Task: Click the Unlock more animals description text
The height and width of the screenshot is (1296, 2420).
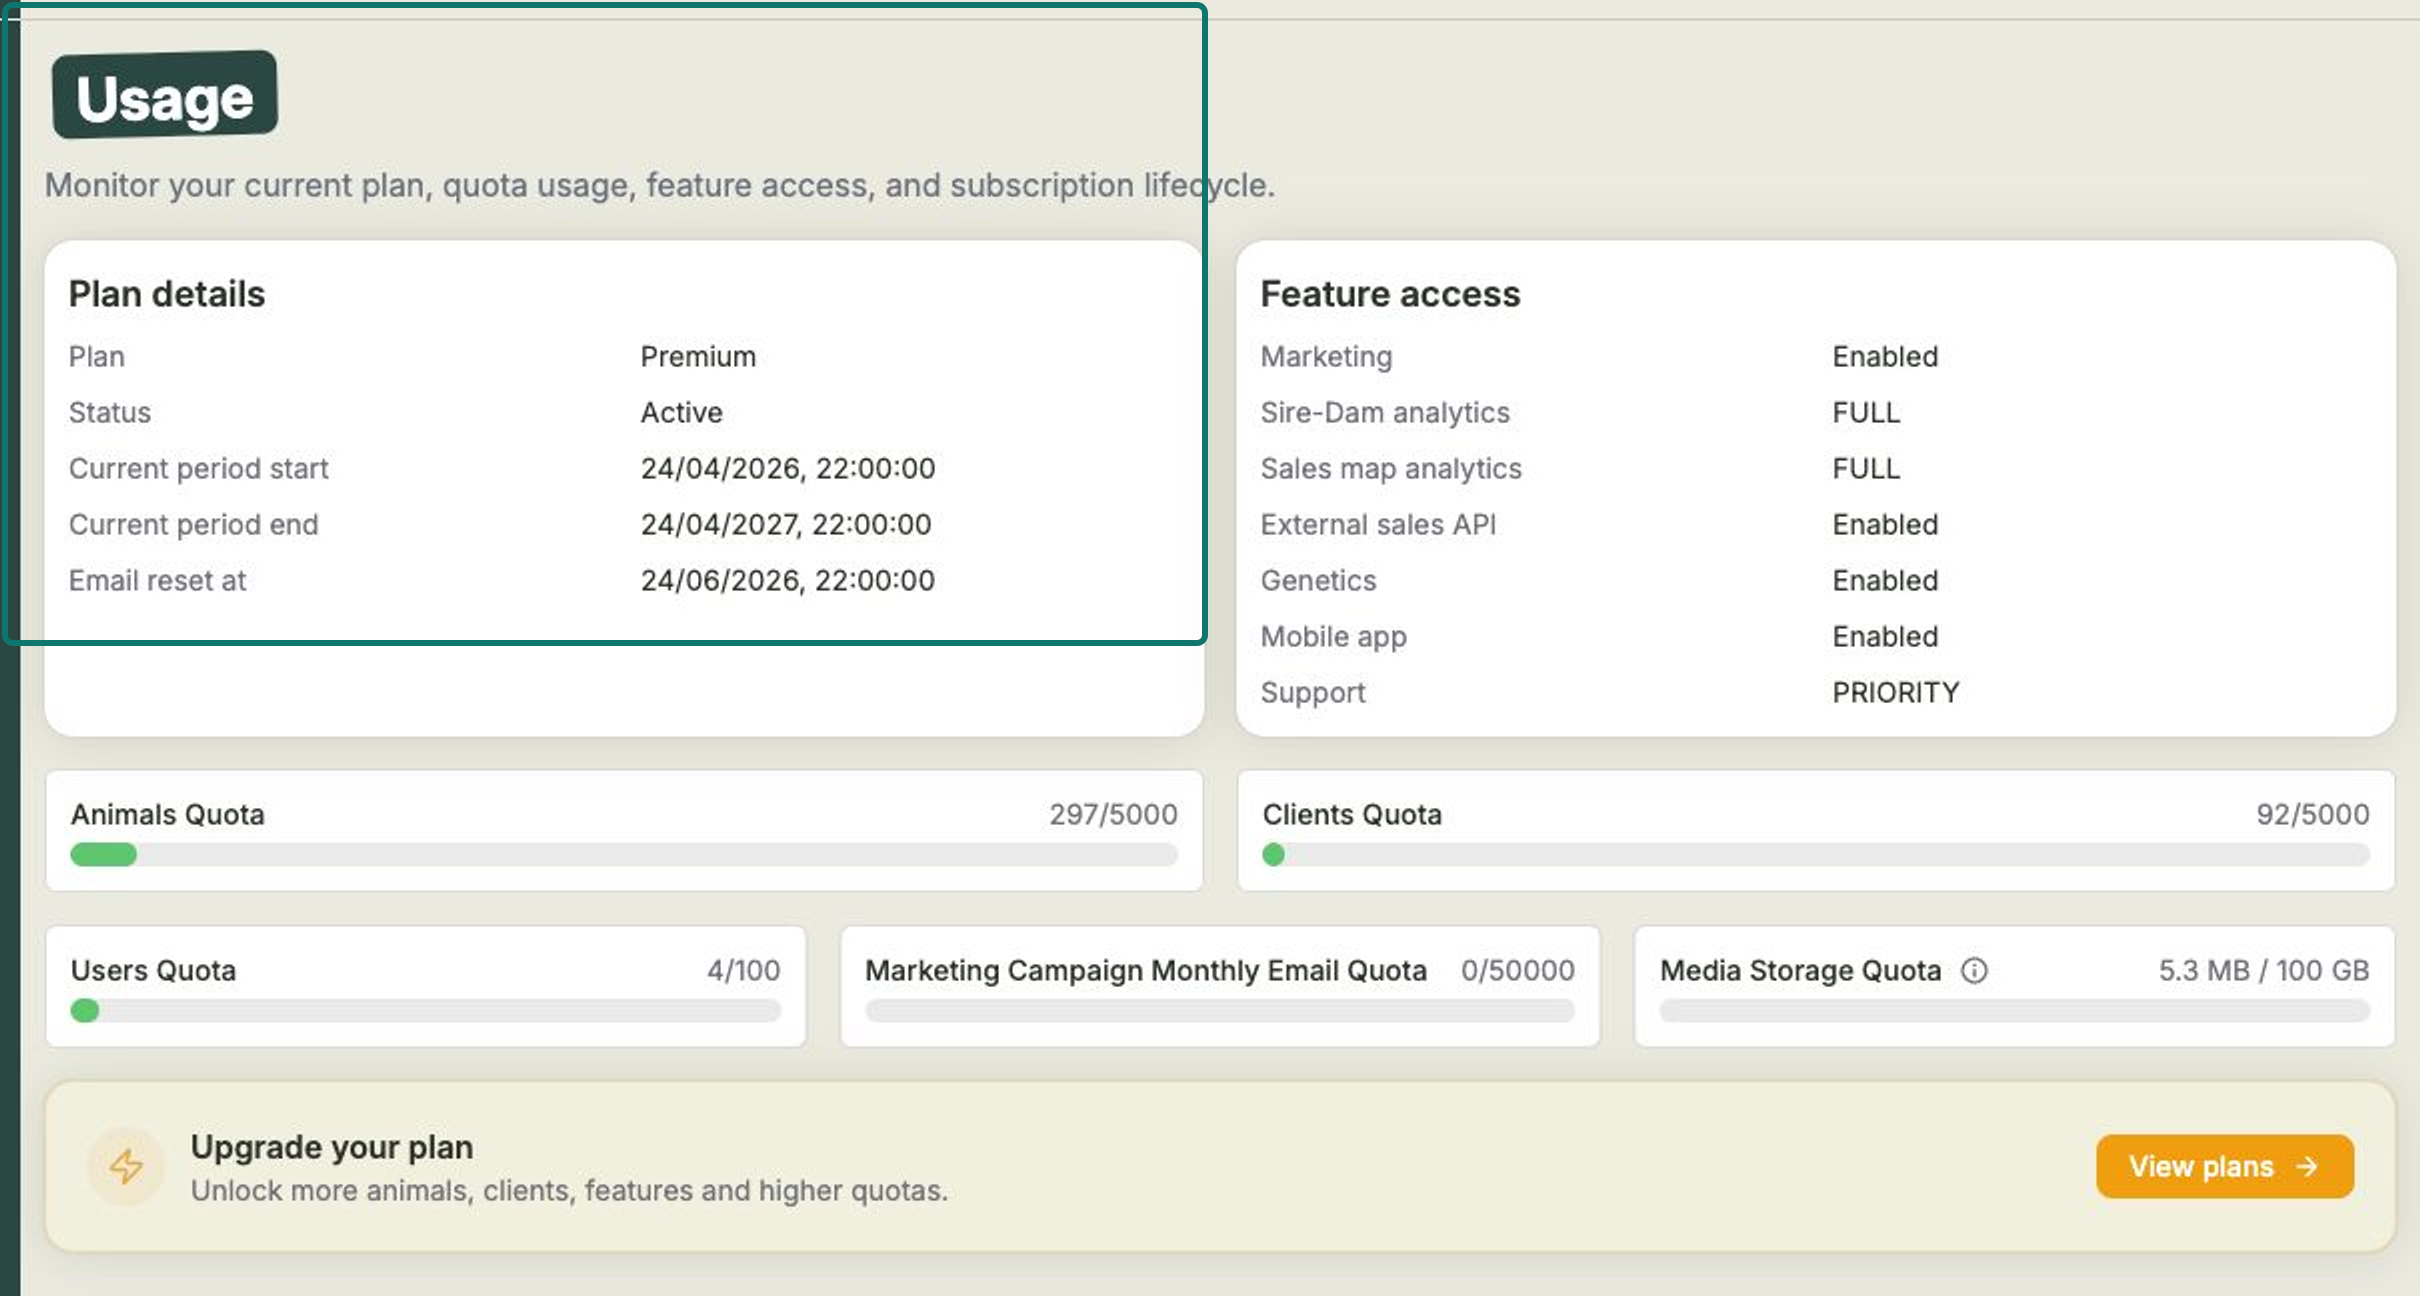Action: (569, 1191)
